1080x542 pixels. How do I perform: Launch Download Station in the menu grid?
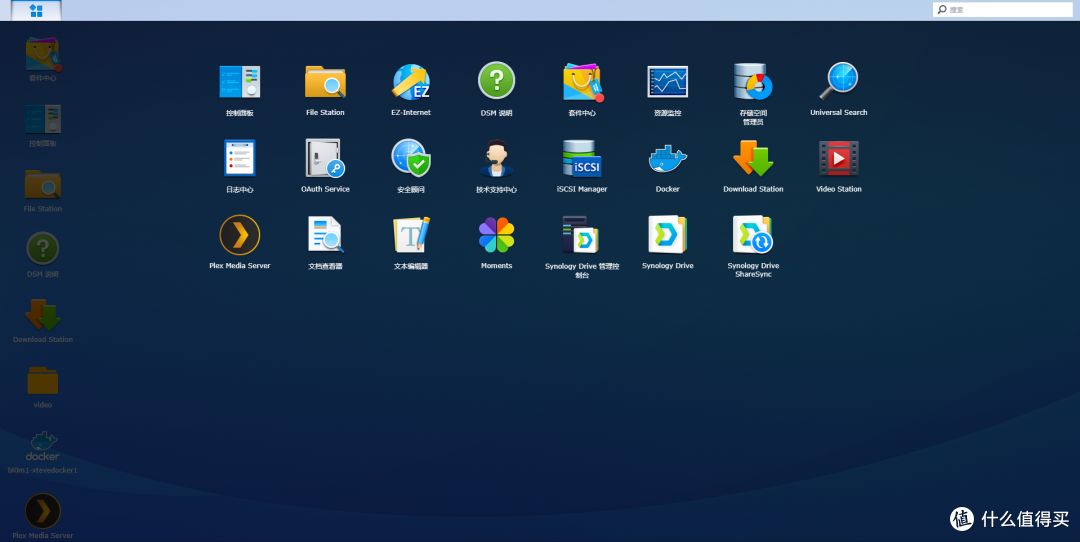click(x=753, y=158)
